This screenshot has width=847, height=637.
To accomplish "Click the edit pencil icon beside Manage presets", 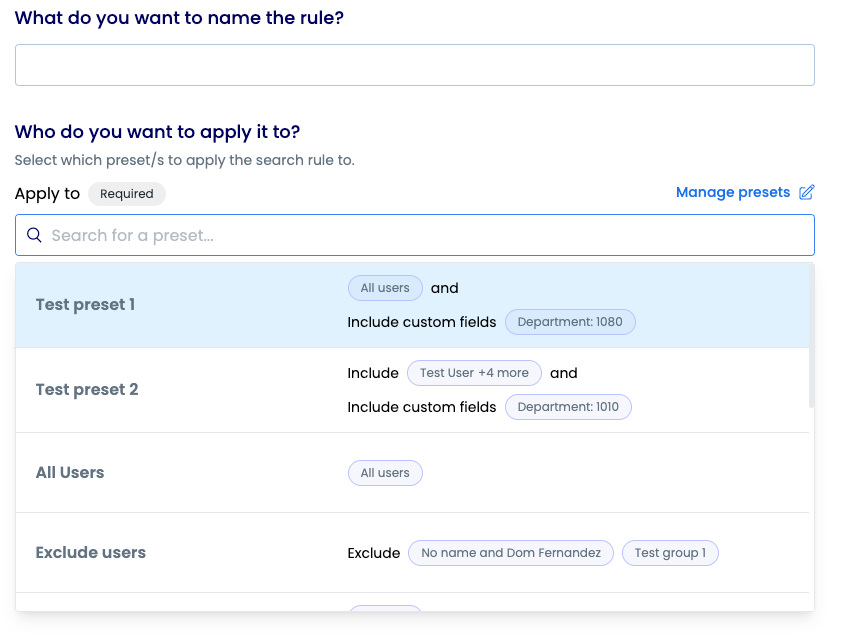I will click(806, 192).
